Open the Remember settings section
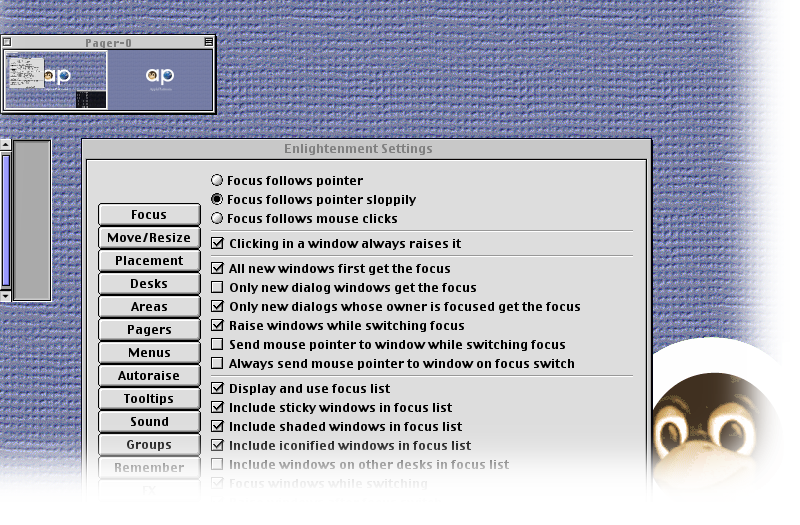This screenshot has height=525, width=800. click(x=149, y=467)
